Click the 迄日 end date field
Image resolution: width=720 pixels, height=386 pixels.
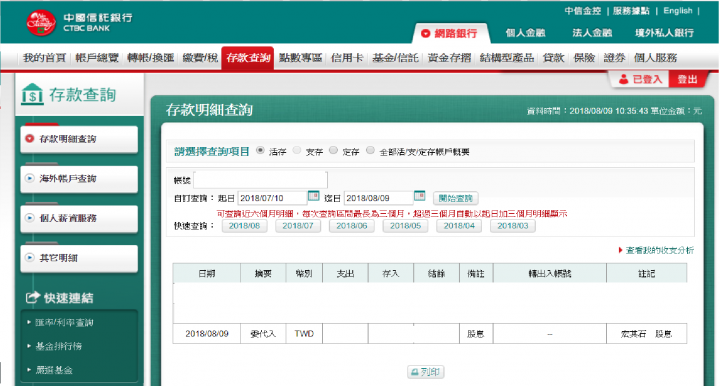(x=378, y=198)
